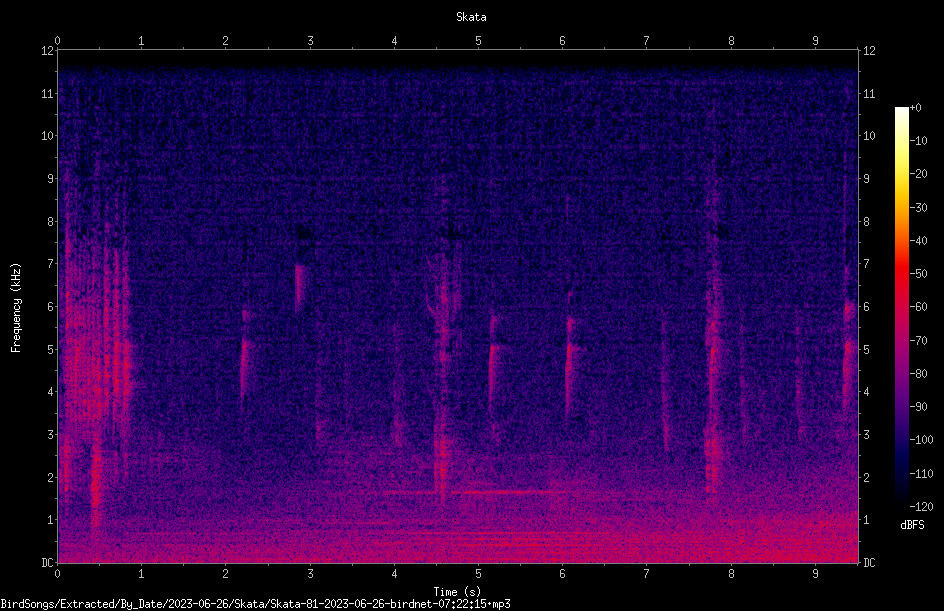This screenshot has width=944, height=611.
Task: Click the '0' tick label on the bottom time axis
Action: tap(57, 574)
